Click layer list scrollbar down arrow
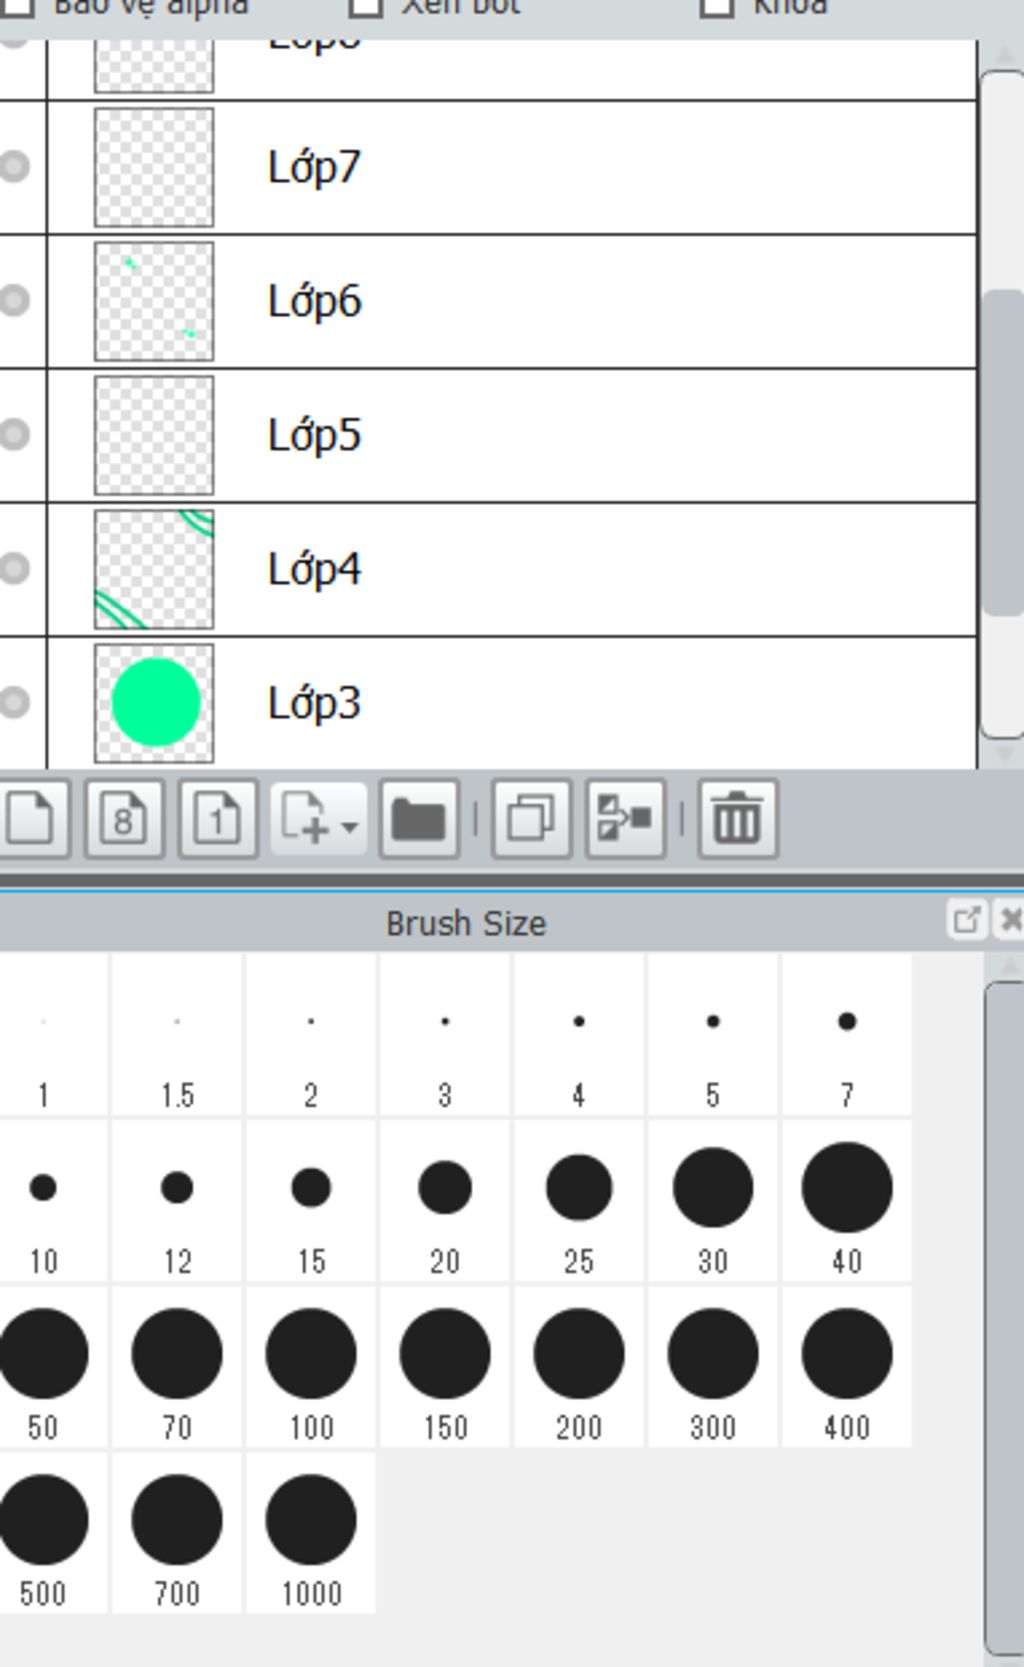Screen dimensions: 1024x1667 [1004, 752]
